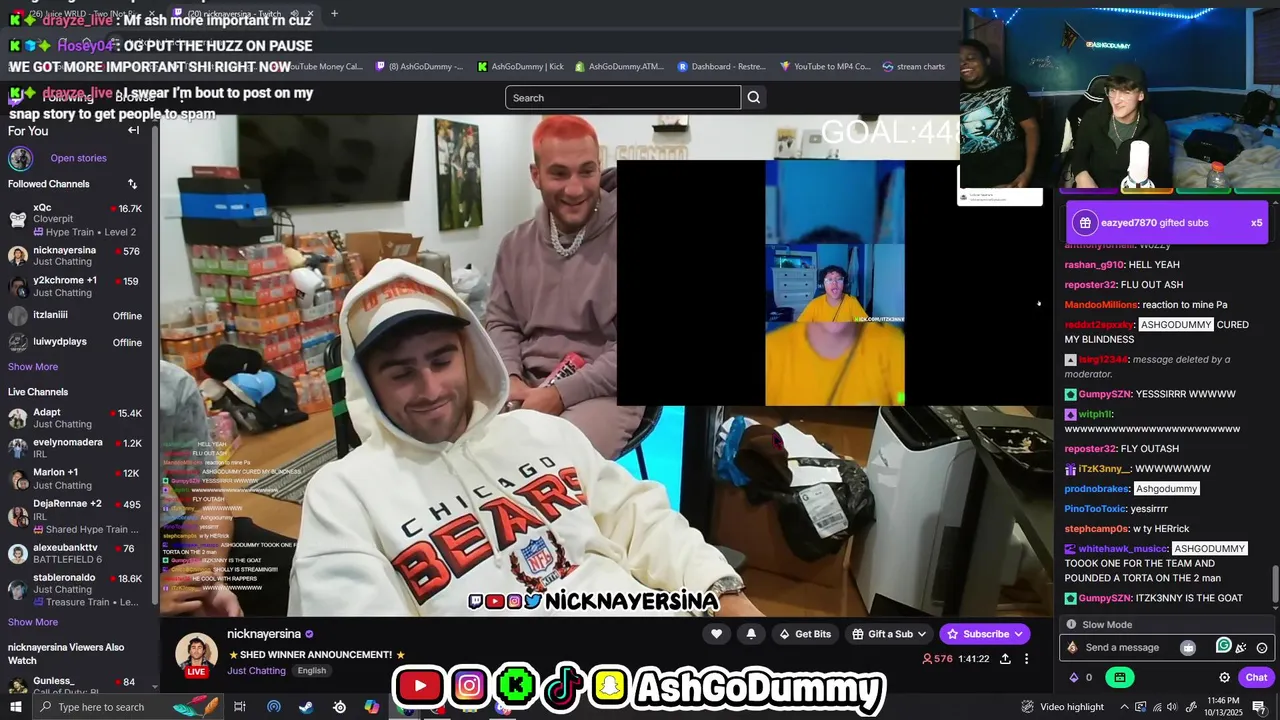Viewport: 1280px width, 720px height.
Task: Open YouTube to MP4 Co... bookmark
Action: (x=826, y=67)
